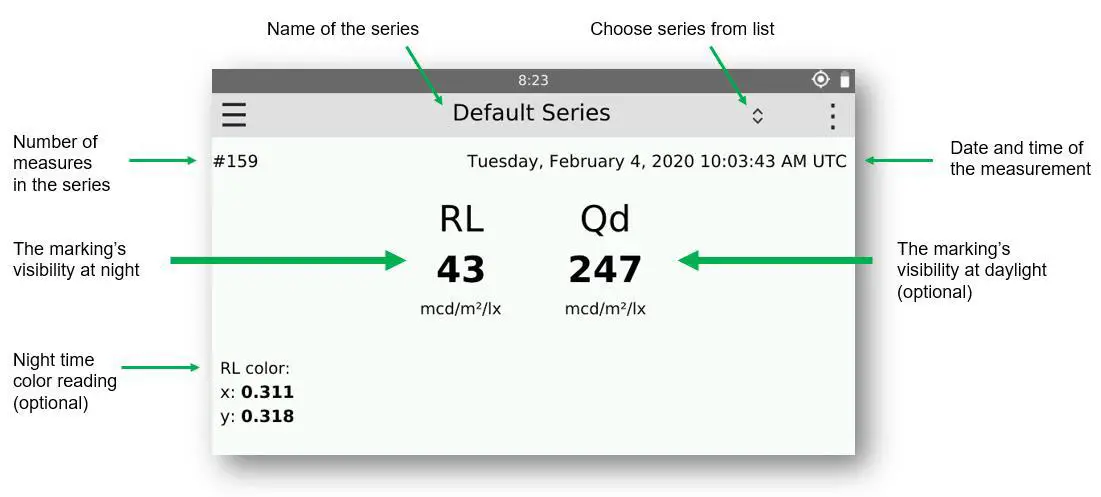Click the mcd/m²/lx unit under Qd

click(x=605, y=309)
